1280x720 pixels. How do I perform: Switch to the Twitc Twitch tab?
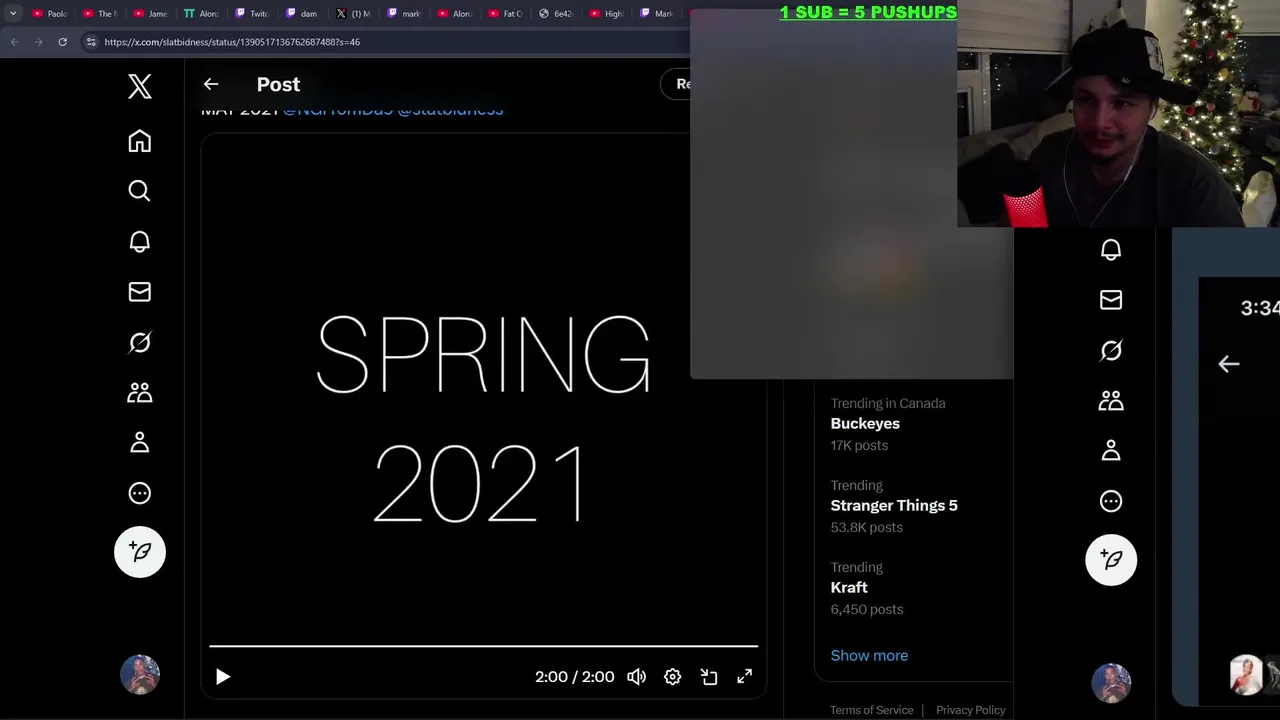[x=252, y=14]
